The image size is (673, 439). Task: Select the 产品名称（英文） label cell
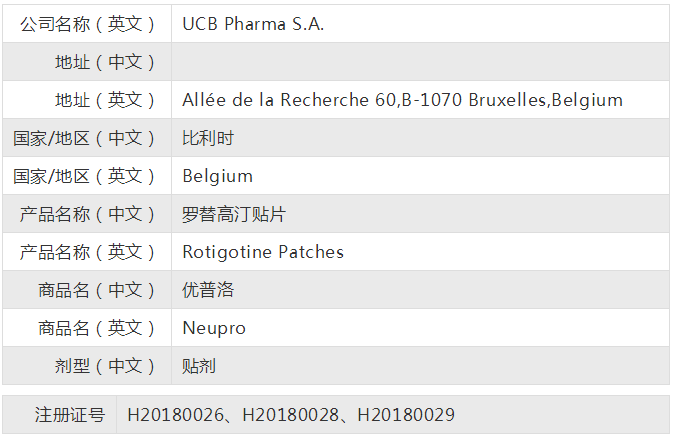(x=88, y=252)
